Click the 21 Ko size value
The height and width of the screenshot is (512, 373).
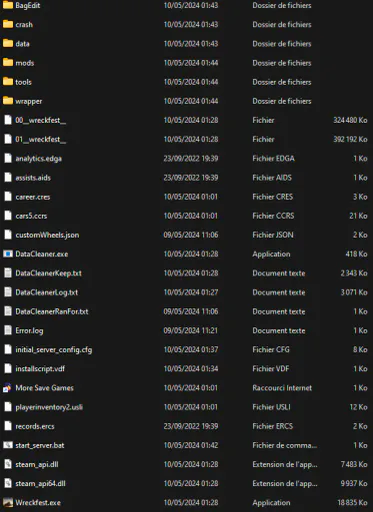pyautogui.click(x=358, y=216)
